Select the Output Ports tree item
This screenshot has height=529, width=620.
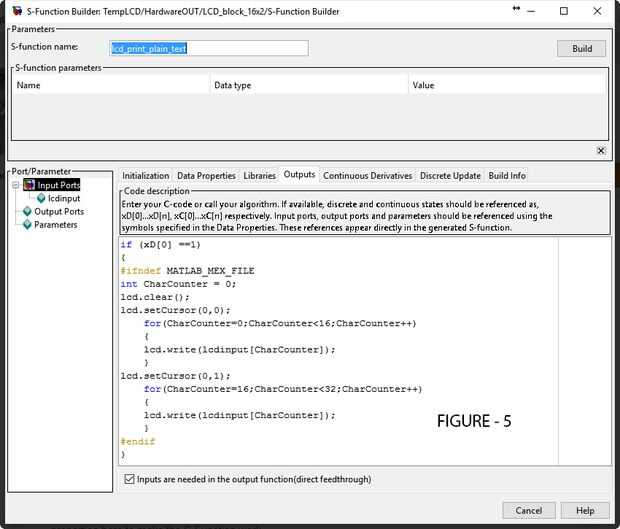click(x=59, y=212)
